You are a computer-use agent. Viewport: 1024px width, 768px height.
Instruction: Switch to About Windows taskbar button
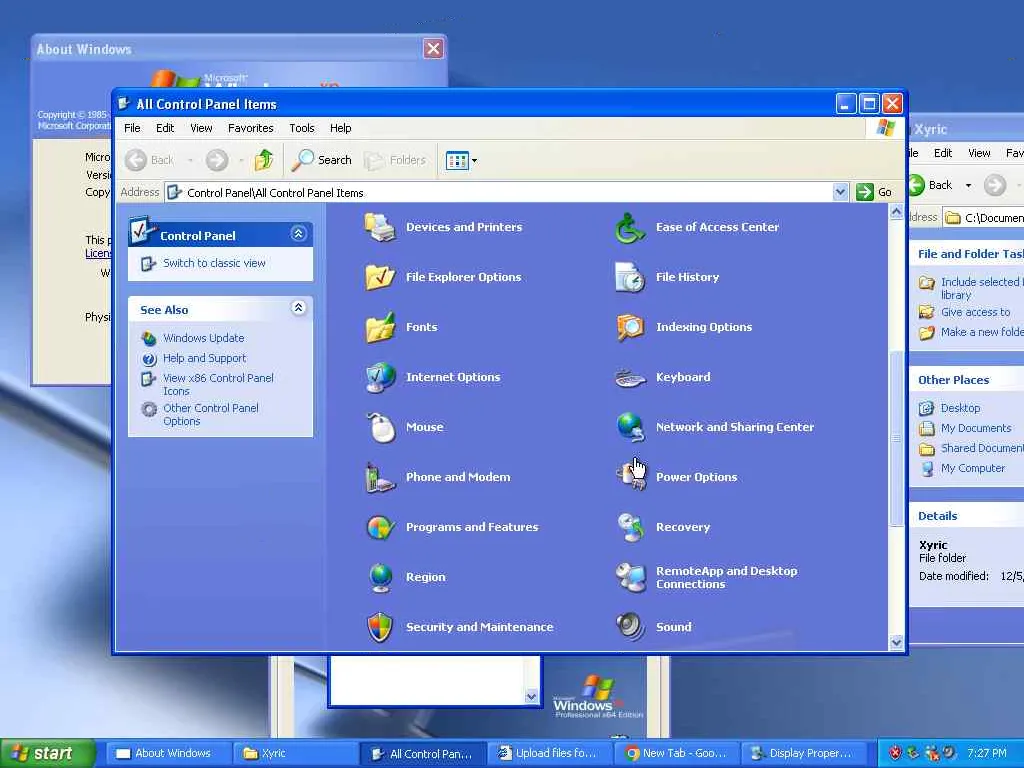click(168, 753)
